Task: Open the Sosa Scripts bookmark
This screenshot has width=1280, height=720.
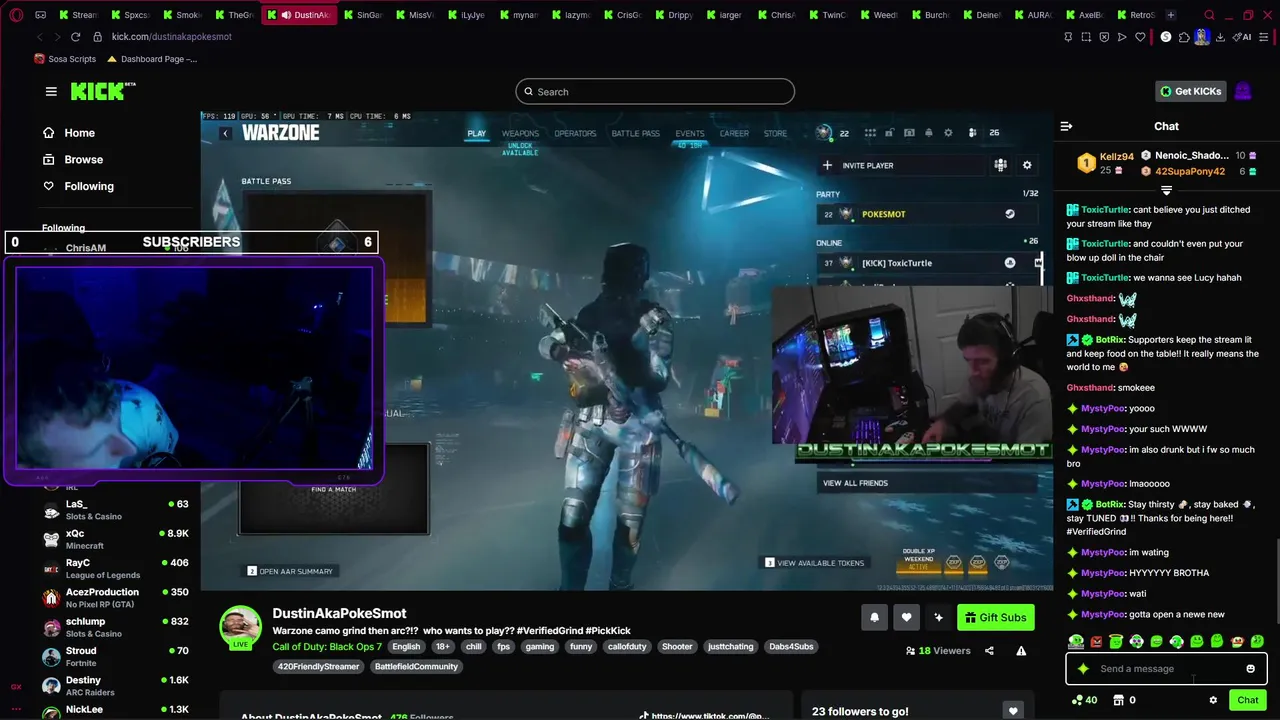Action: coord(64,59)
